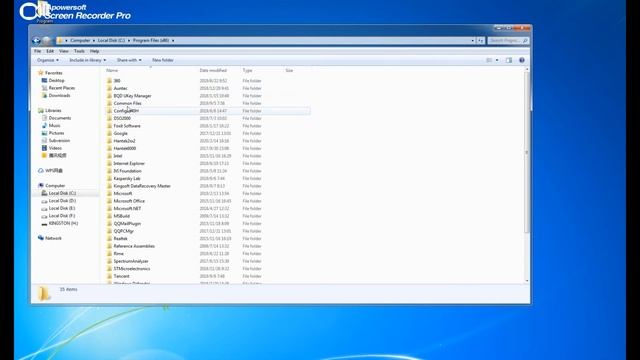640x360 pixels.
Task: Open Include in library dropdown
Action: (87, 60)
